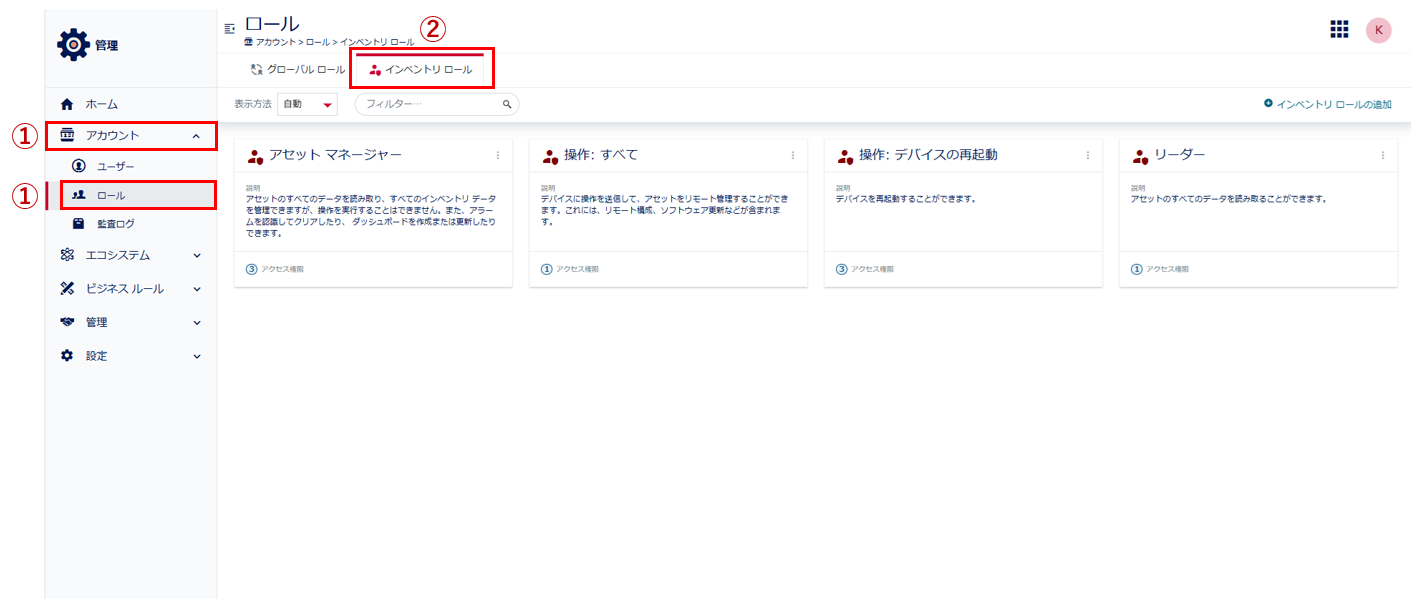The height and width of the screenshot is (616, 1419).
Task: Click the navigator collapse icon beside ロール title
Action: 230,29
